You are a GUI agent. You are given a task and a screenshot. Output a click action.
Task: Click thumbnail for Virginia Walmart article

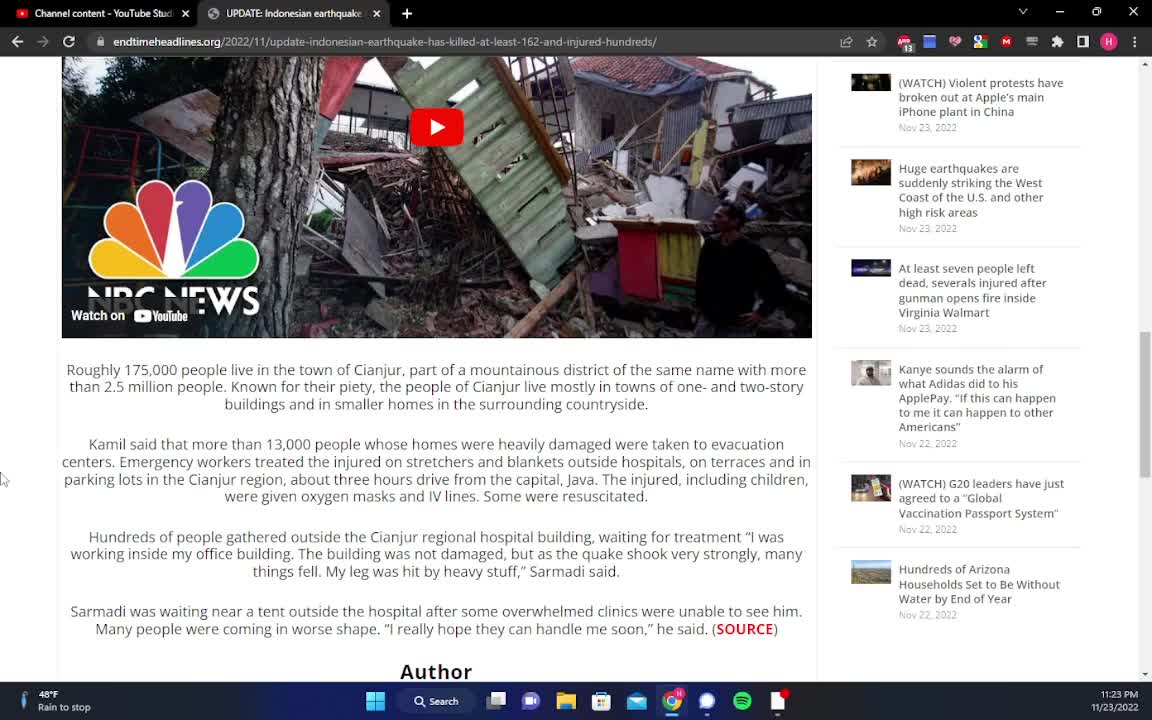871,267
